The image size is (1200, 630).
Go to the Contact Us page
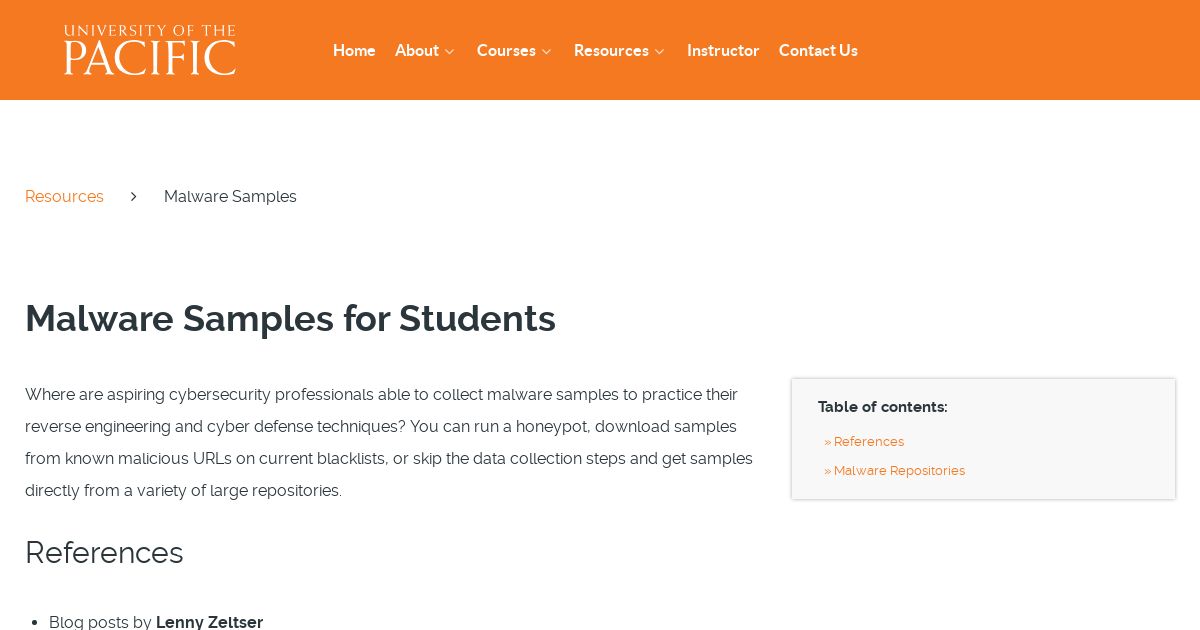tap(818, 50)
